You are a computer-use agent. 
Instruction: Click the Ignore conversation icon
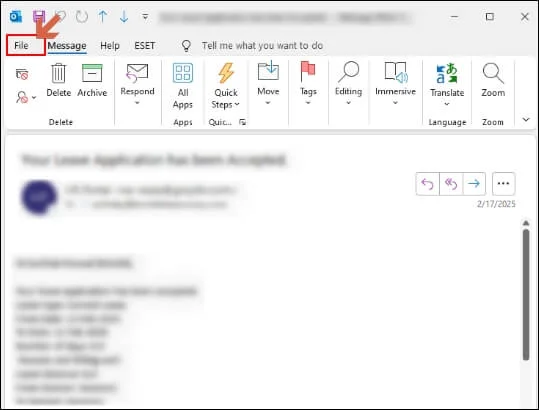coord(22,74)
